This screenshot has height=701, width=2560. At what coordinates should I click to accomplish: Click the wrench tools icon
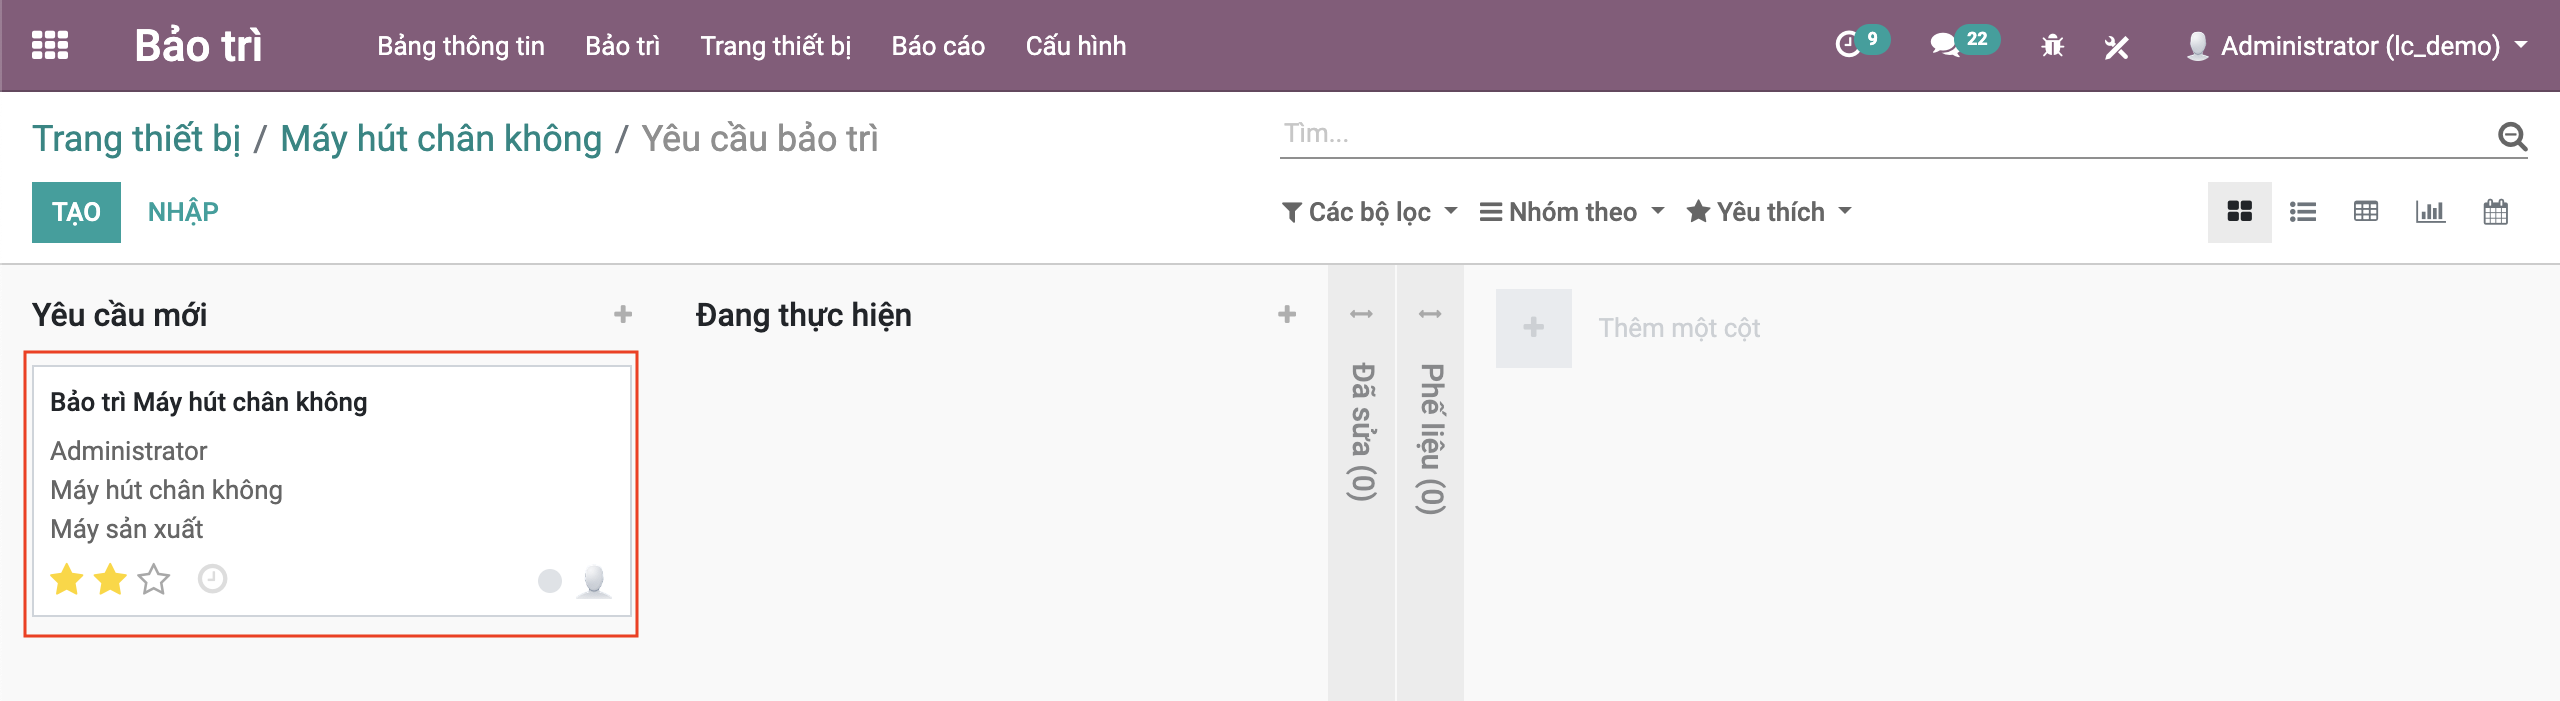pyautogui.click(x=2116, y=47)
